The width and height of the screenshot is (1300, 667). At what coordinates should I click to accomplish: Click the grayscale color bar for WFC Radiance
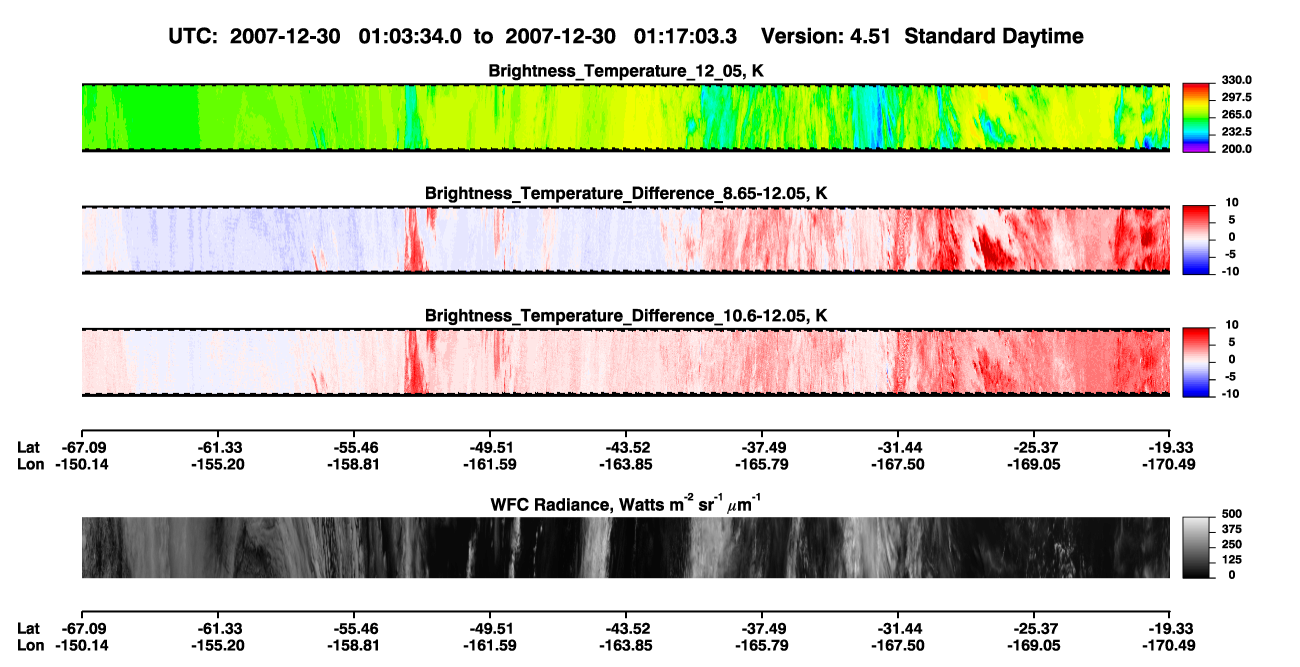pyautogui.click(x=1196, y=547)
